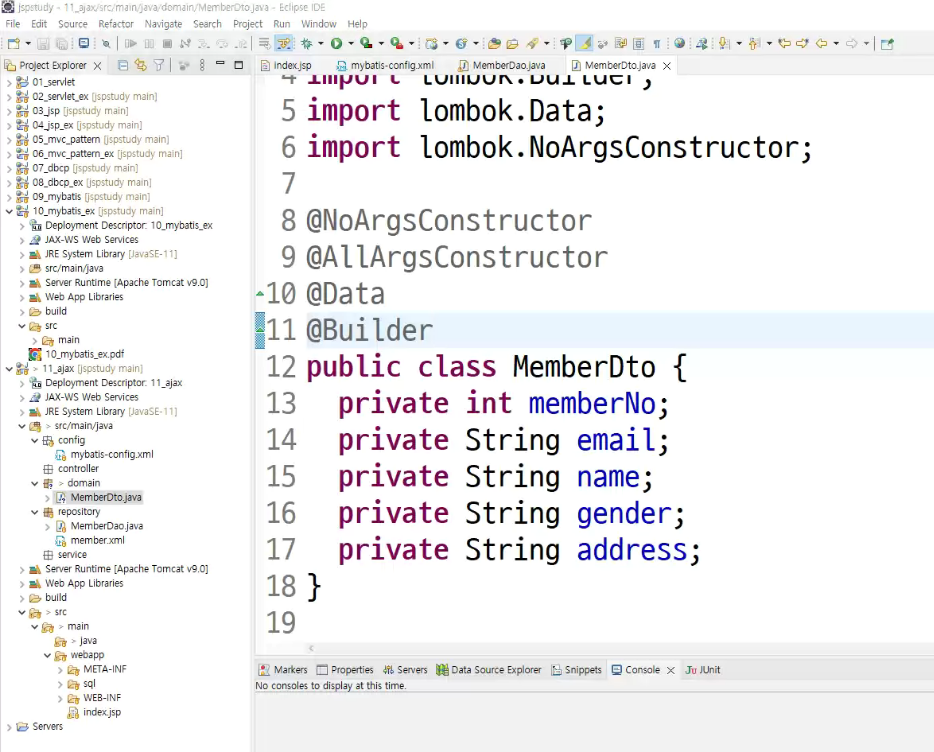This screenshot has width=934, height=752.
Task: Open the Servers view tab
Action: click(405, 670)
